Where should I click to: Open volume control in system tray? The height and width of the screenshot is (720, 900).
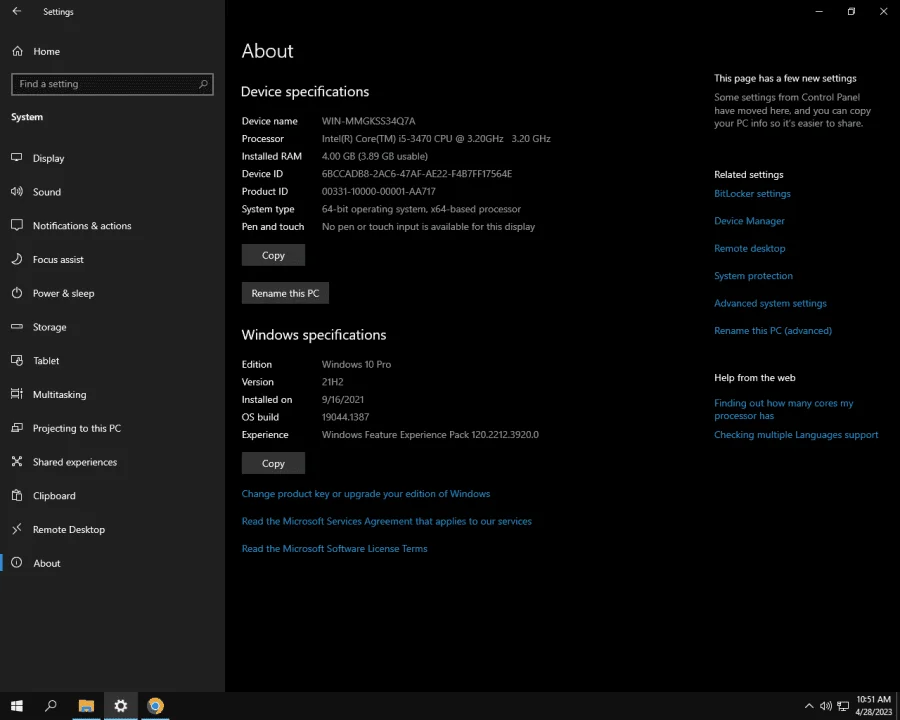point(825,706)
